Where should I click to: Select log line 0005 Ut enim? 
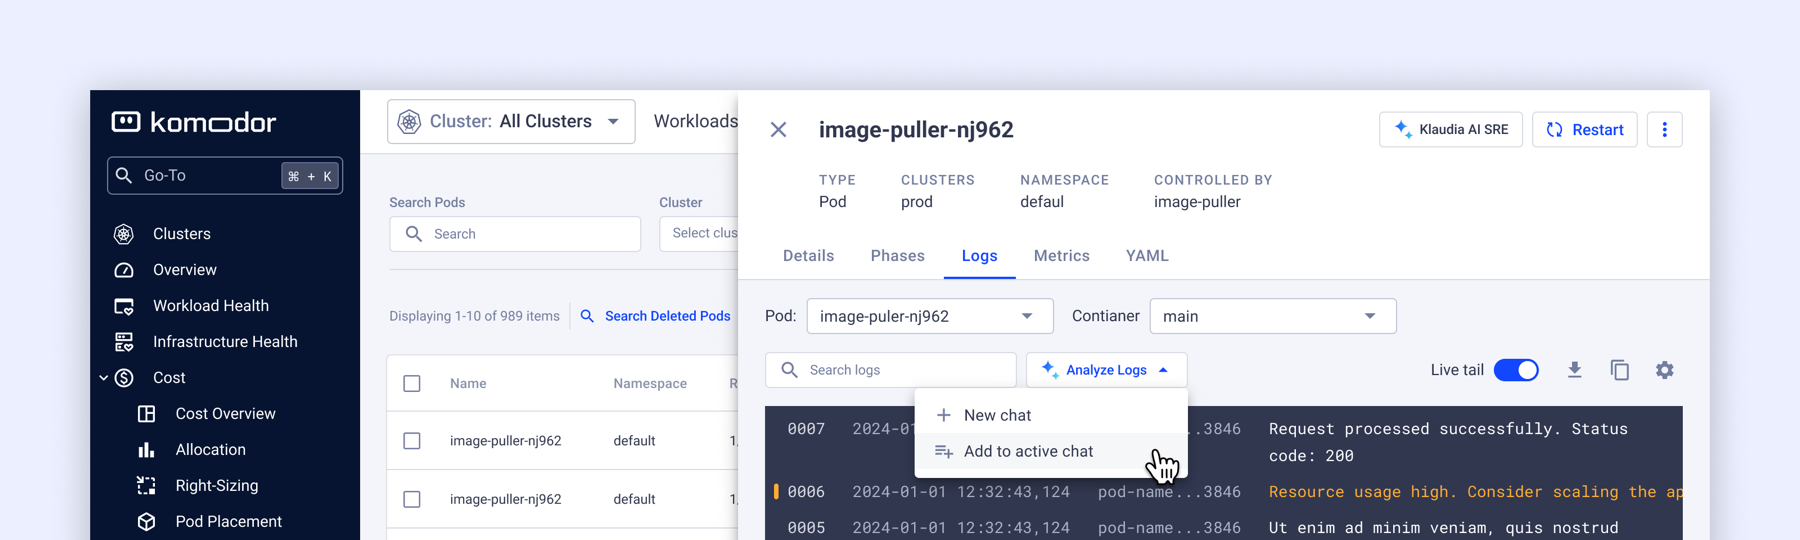pyautogui.click(x=1224, y=527)
